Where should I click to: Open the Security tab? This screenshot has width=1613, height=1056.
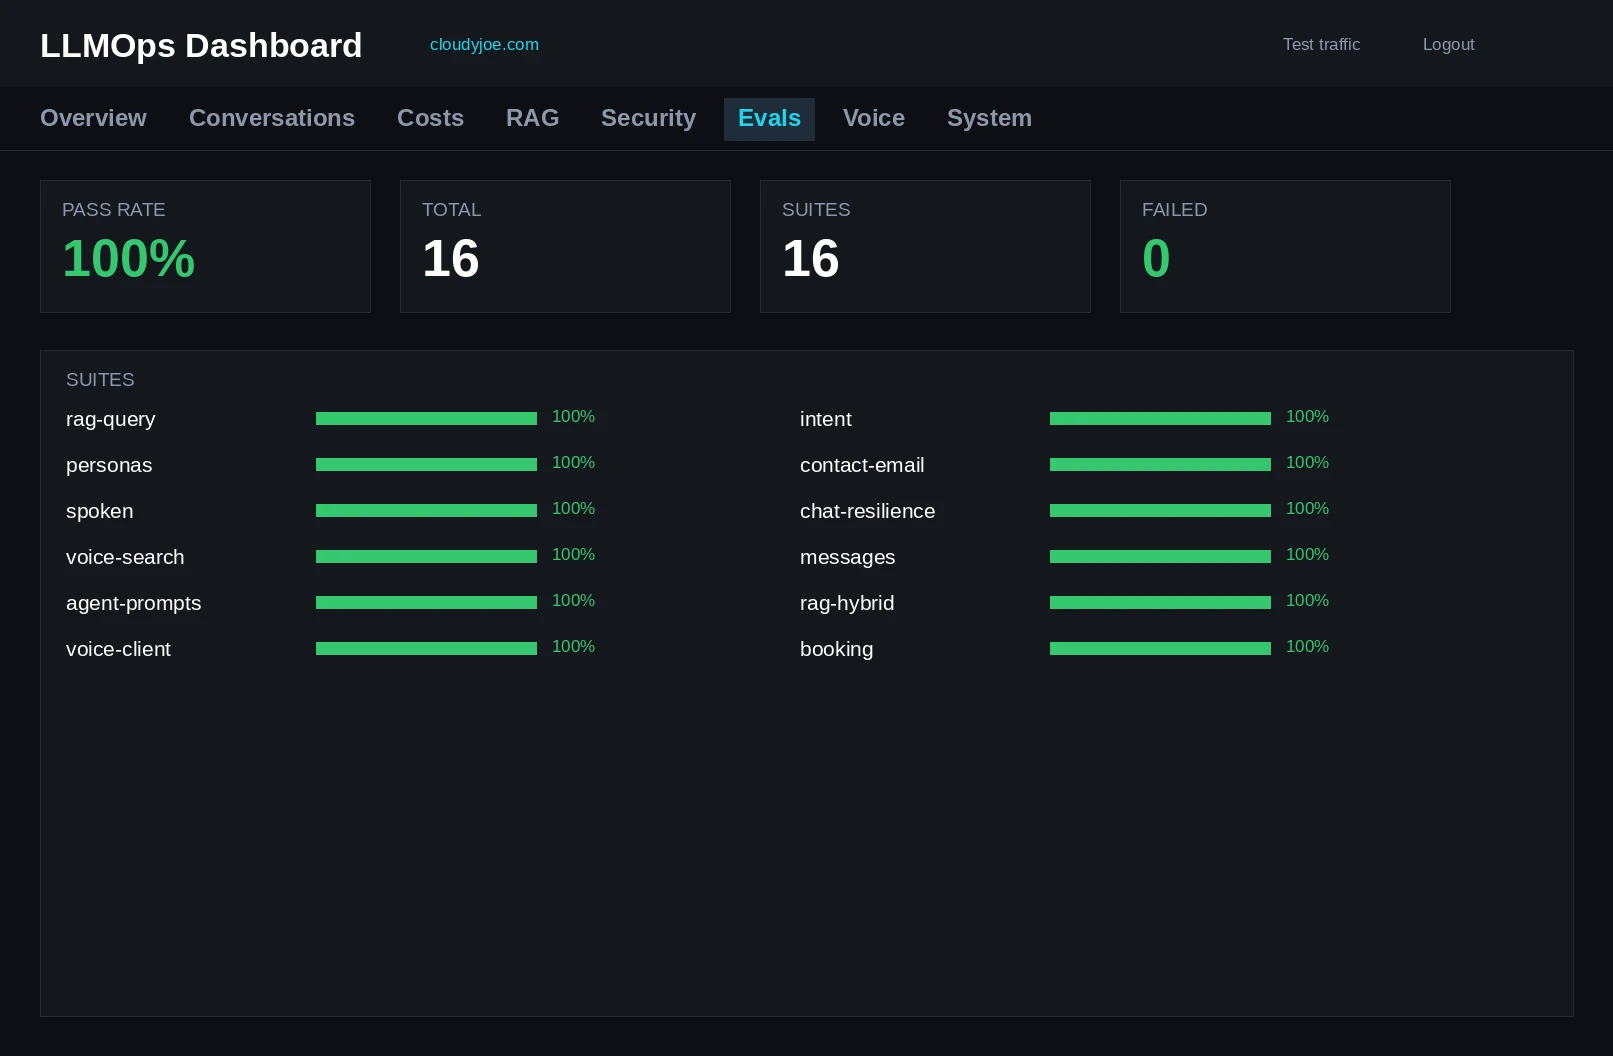pyautogui.click(x=648, y=118)
